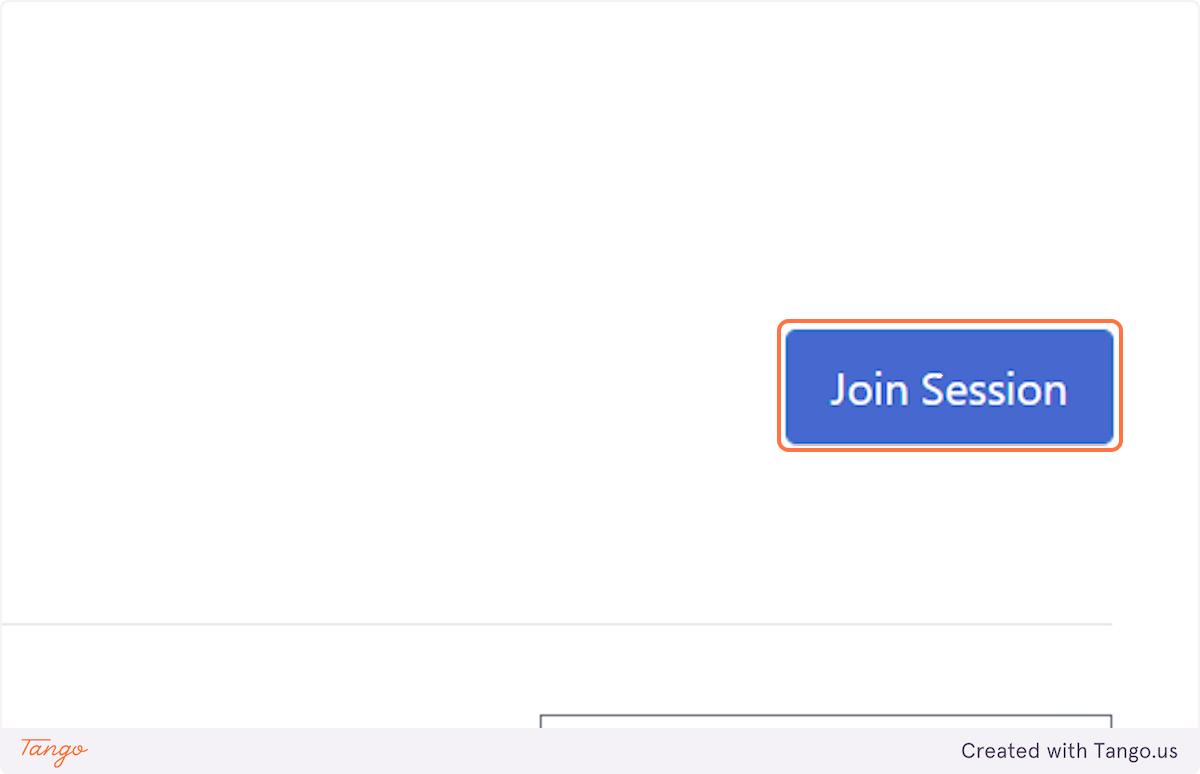Tap the orange Tango script logo

54,750
